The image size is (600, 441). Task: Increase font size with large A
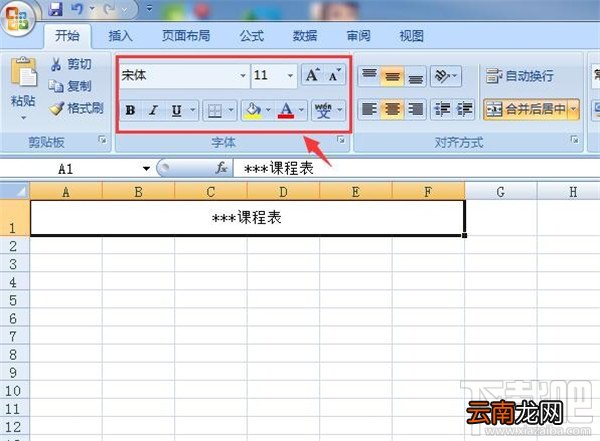click(x=312, y=75)
